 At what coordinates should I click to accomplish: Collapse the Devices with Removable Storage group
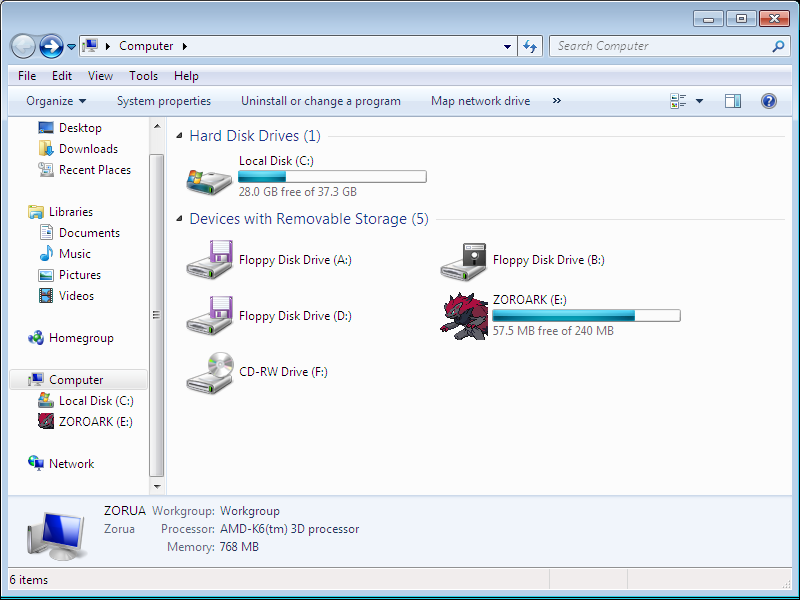coord(179,219)
